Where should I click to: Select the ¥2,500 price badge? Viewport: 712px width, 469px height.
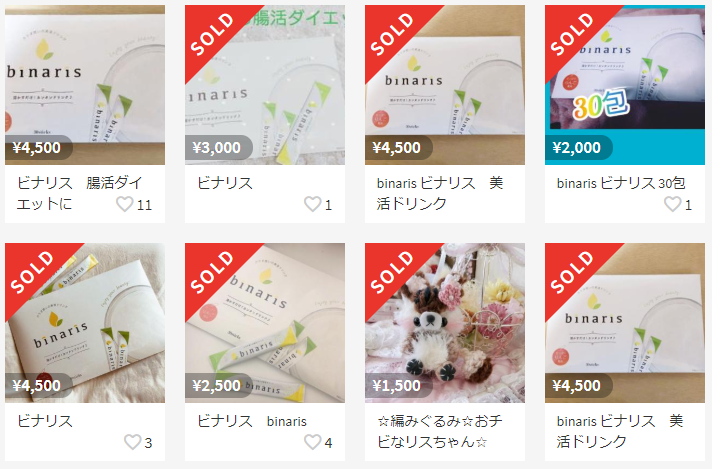(x=217, y=385)
